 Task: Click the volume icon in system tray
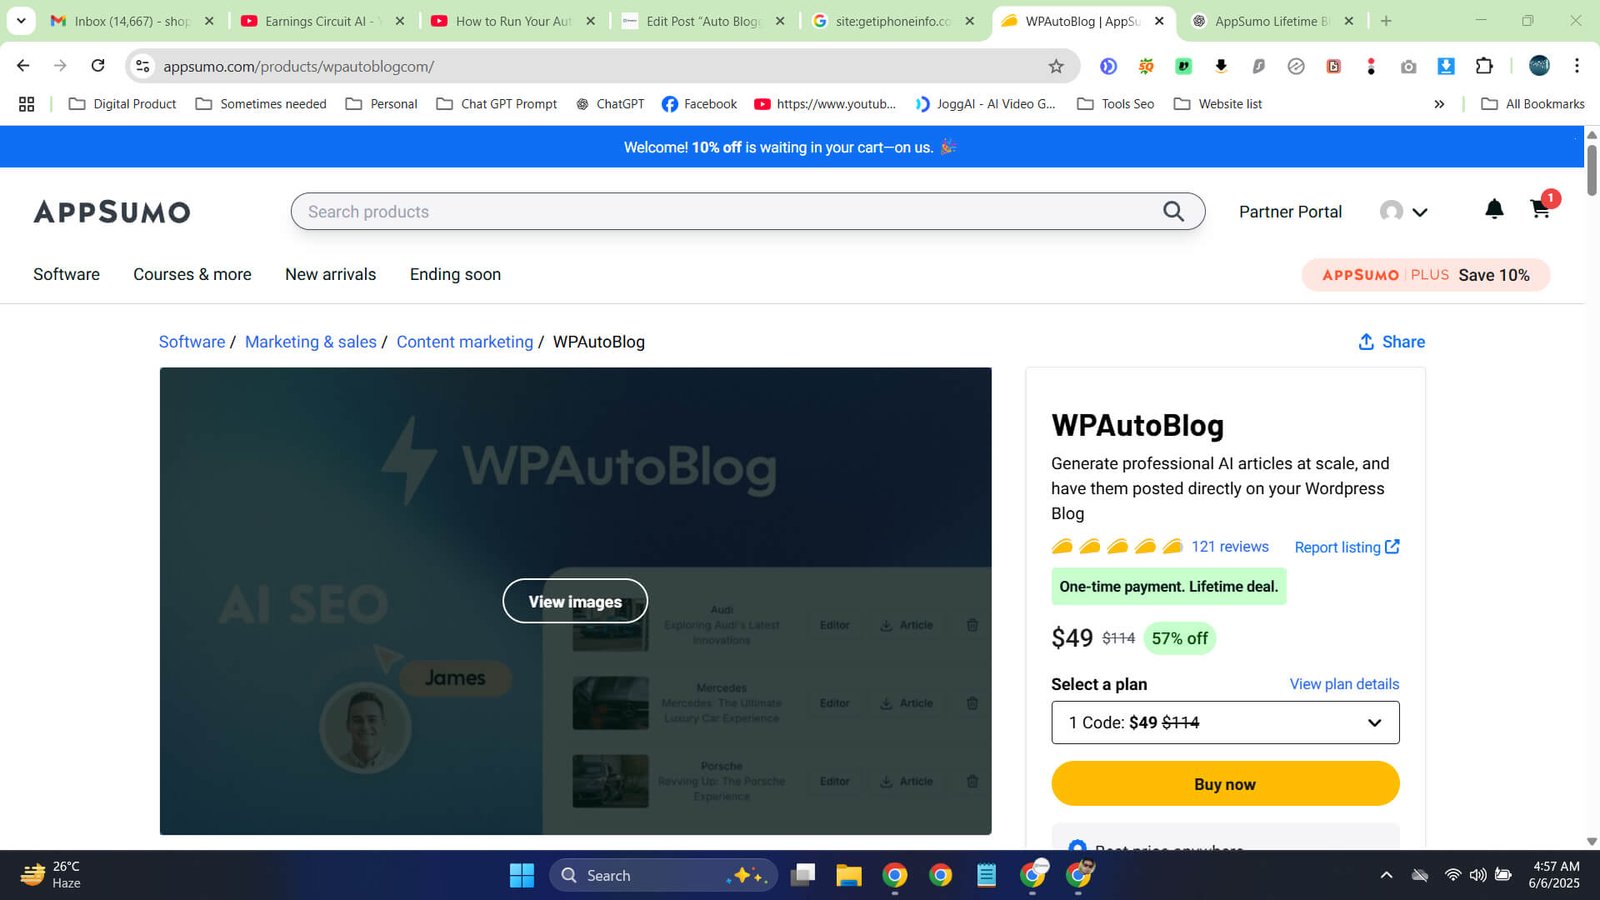click(x=1478, y=875)
